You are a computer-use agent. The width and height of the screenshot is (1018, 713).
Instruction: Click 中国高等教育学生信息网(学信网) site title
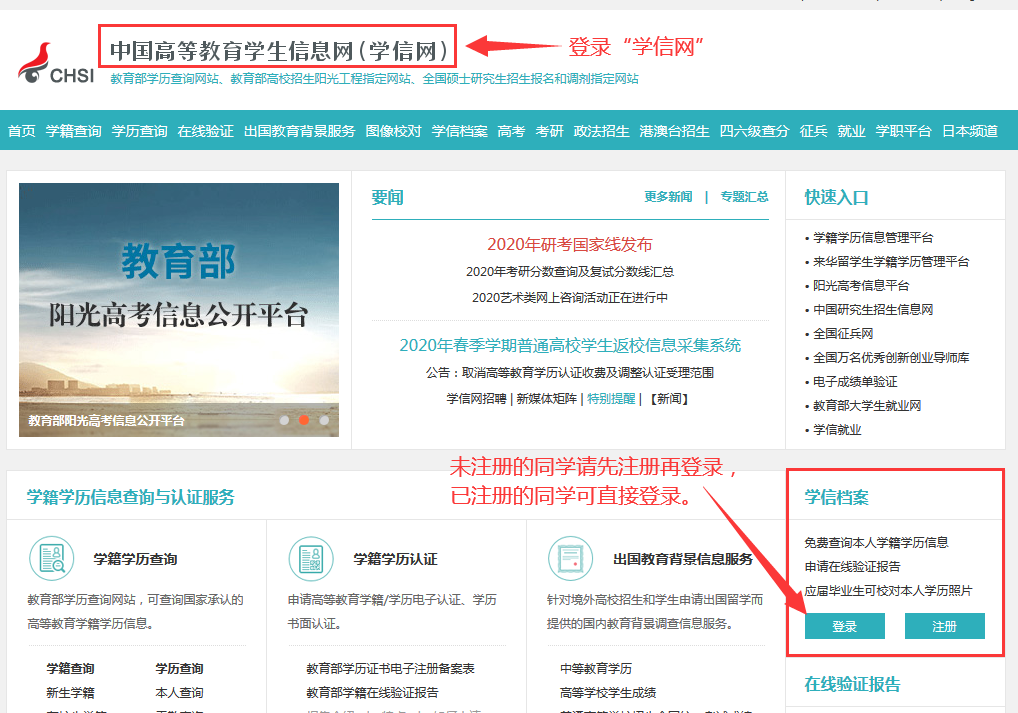[278, 51]
